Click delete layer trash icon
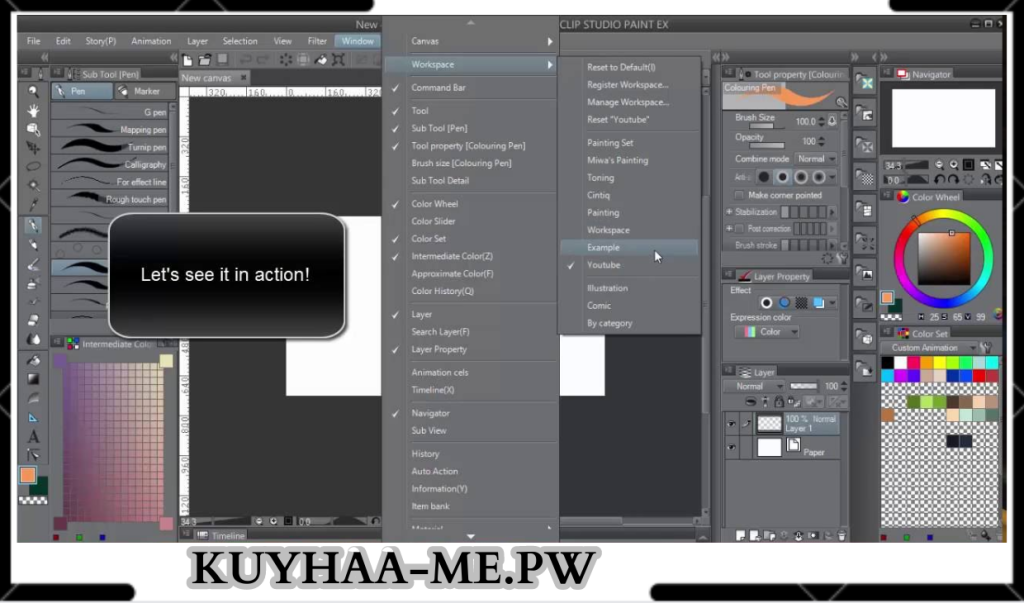 tap(841, 536)
